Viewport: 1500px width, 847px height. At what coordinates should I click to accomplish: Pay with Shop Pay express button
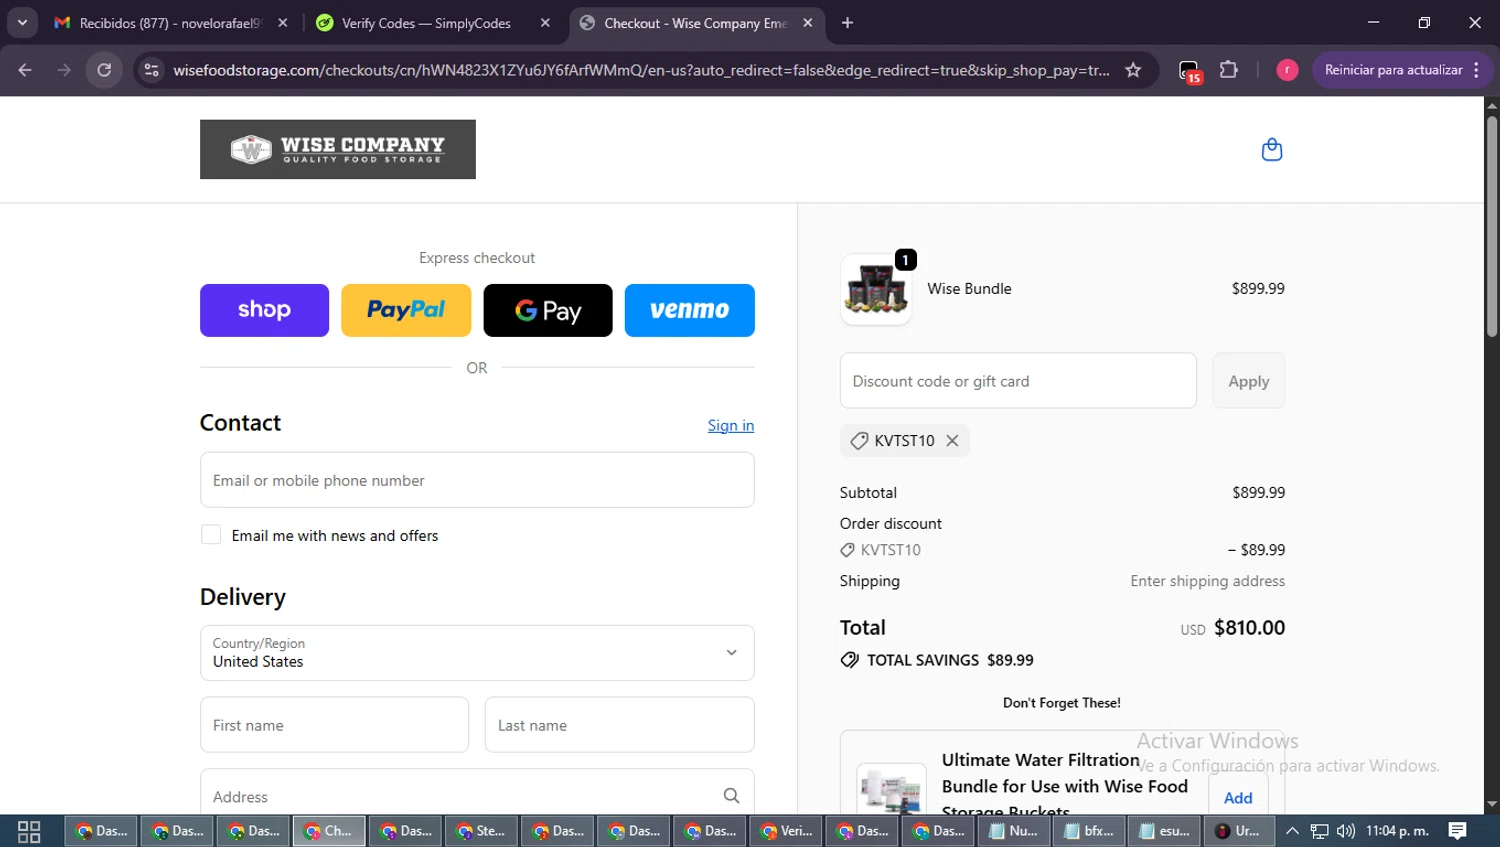pos(264,310)
